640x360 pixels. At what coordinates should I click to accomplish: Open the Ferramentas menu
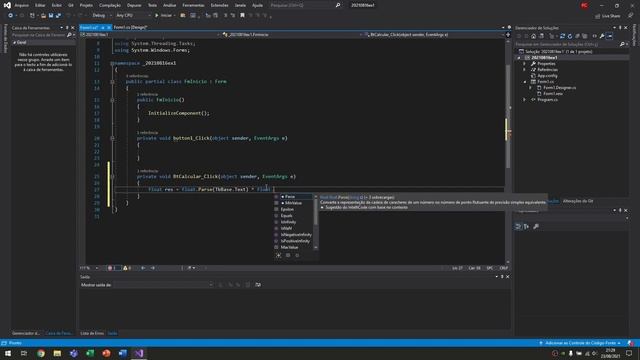[x=193, y=5]
